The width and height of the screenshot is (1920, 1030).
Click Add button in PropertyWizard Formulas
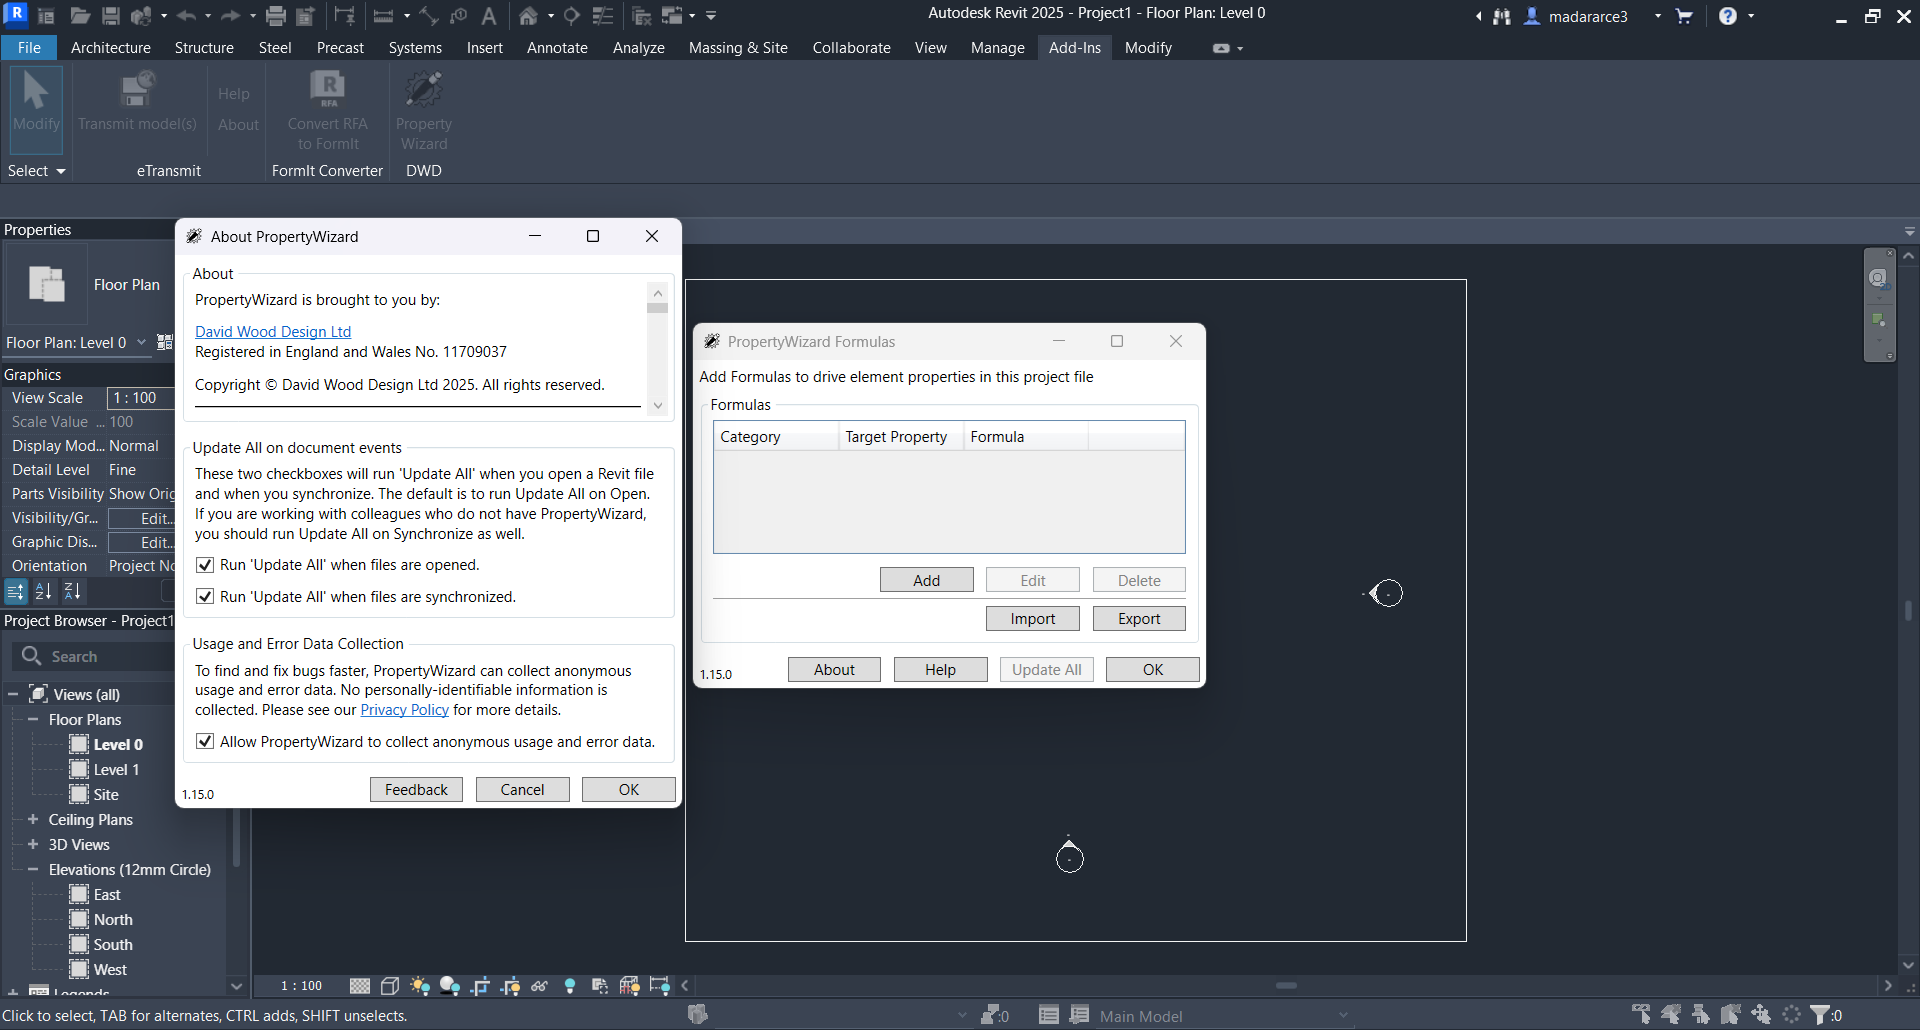pos(927,580)
